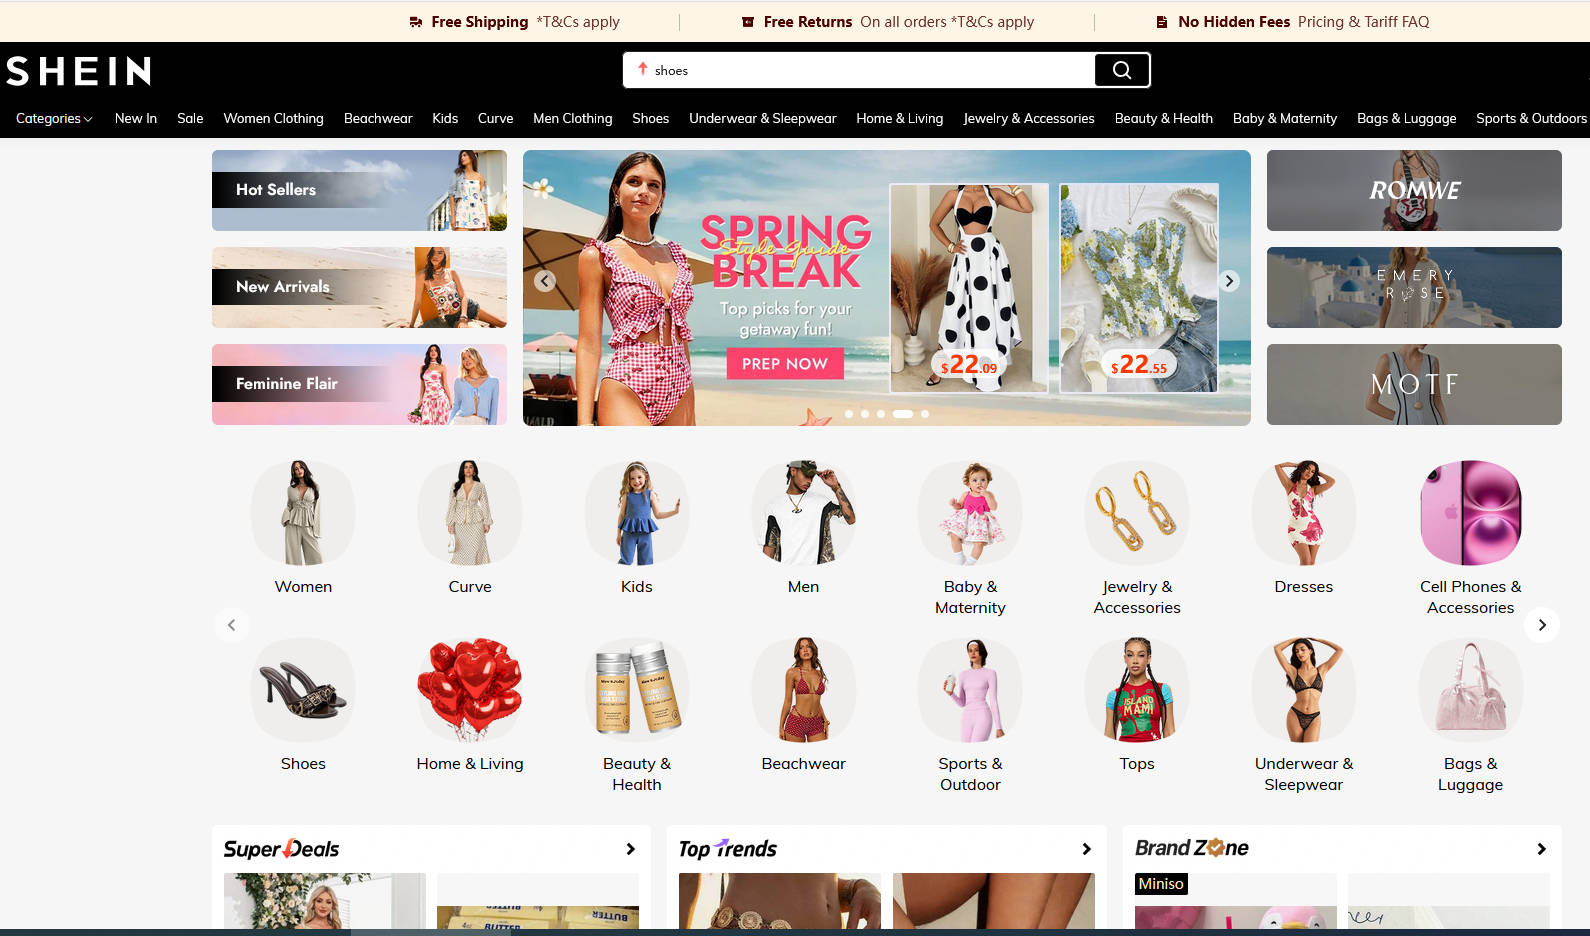Open the SHEIN home logo
Viewport: 1590px width, 936px height.
pyautogui.click(x=79, y=71)
